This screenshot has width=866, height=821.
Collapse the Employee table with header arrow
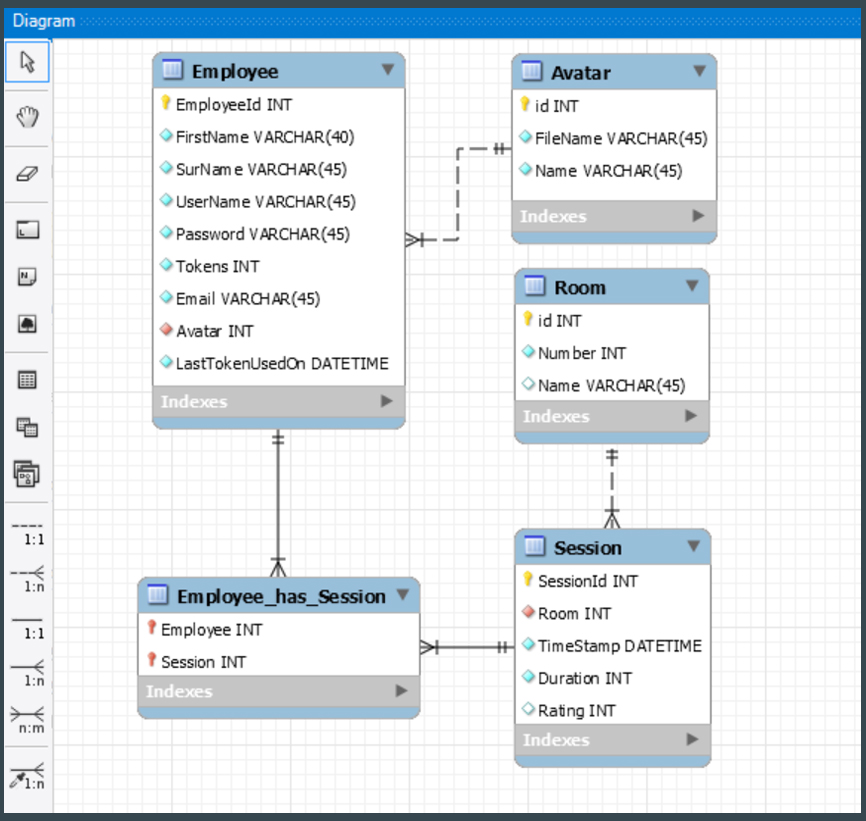point(388,70)
